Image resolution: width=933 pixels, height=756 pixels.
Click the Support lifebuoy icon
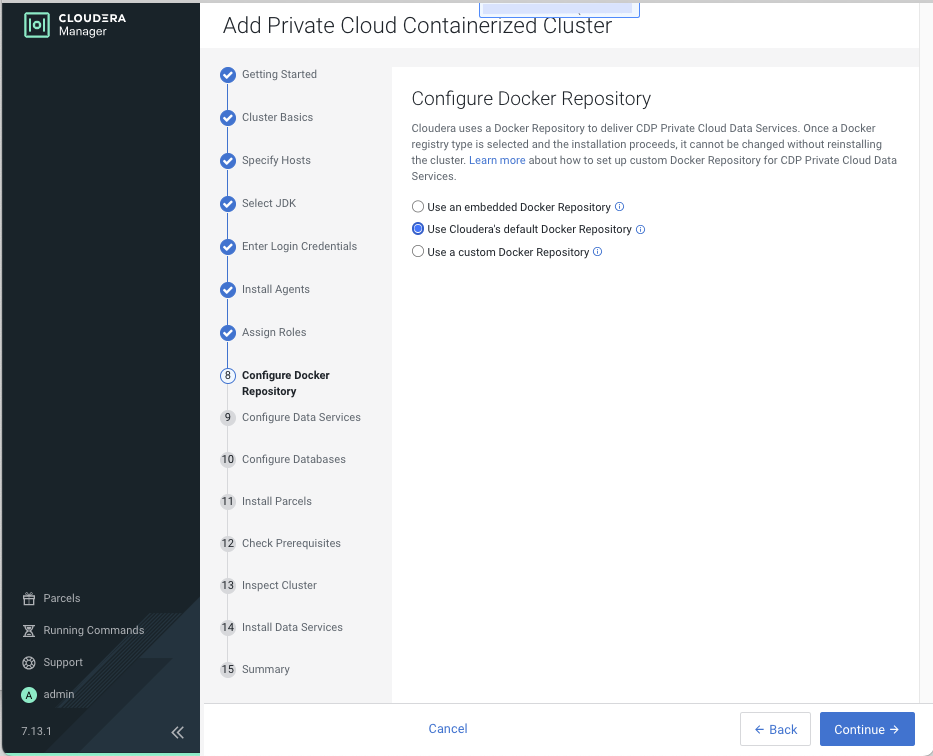29,663
